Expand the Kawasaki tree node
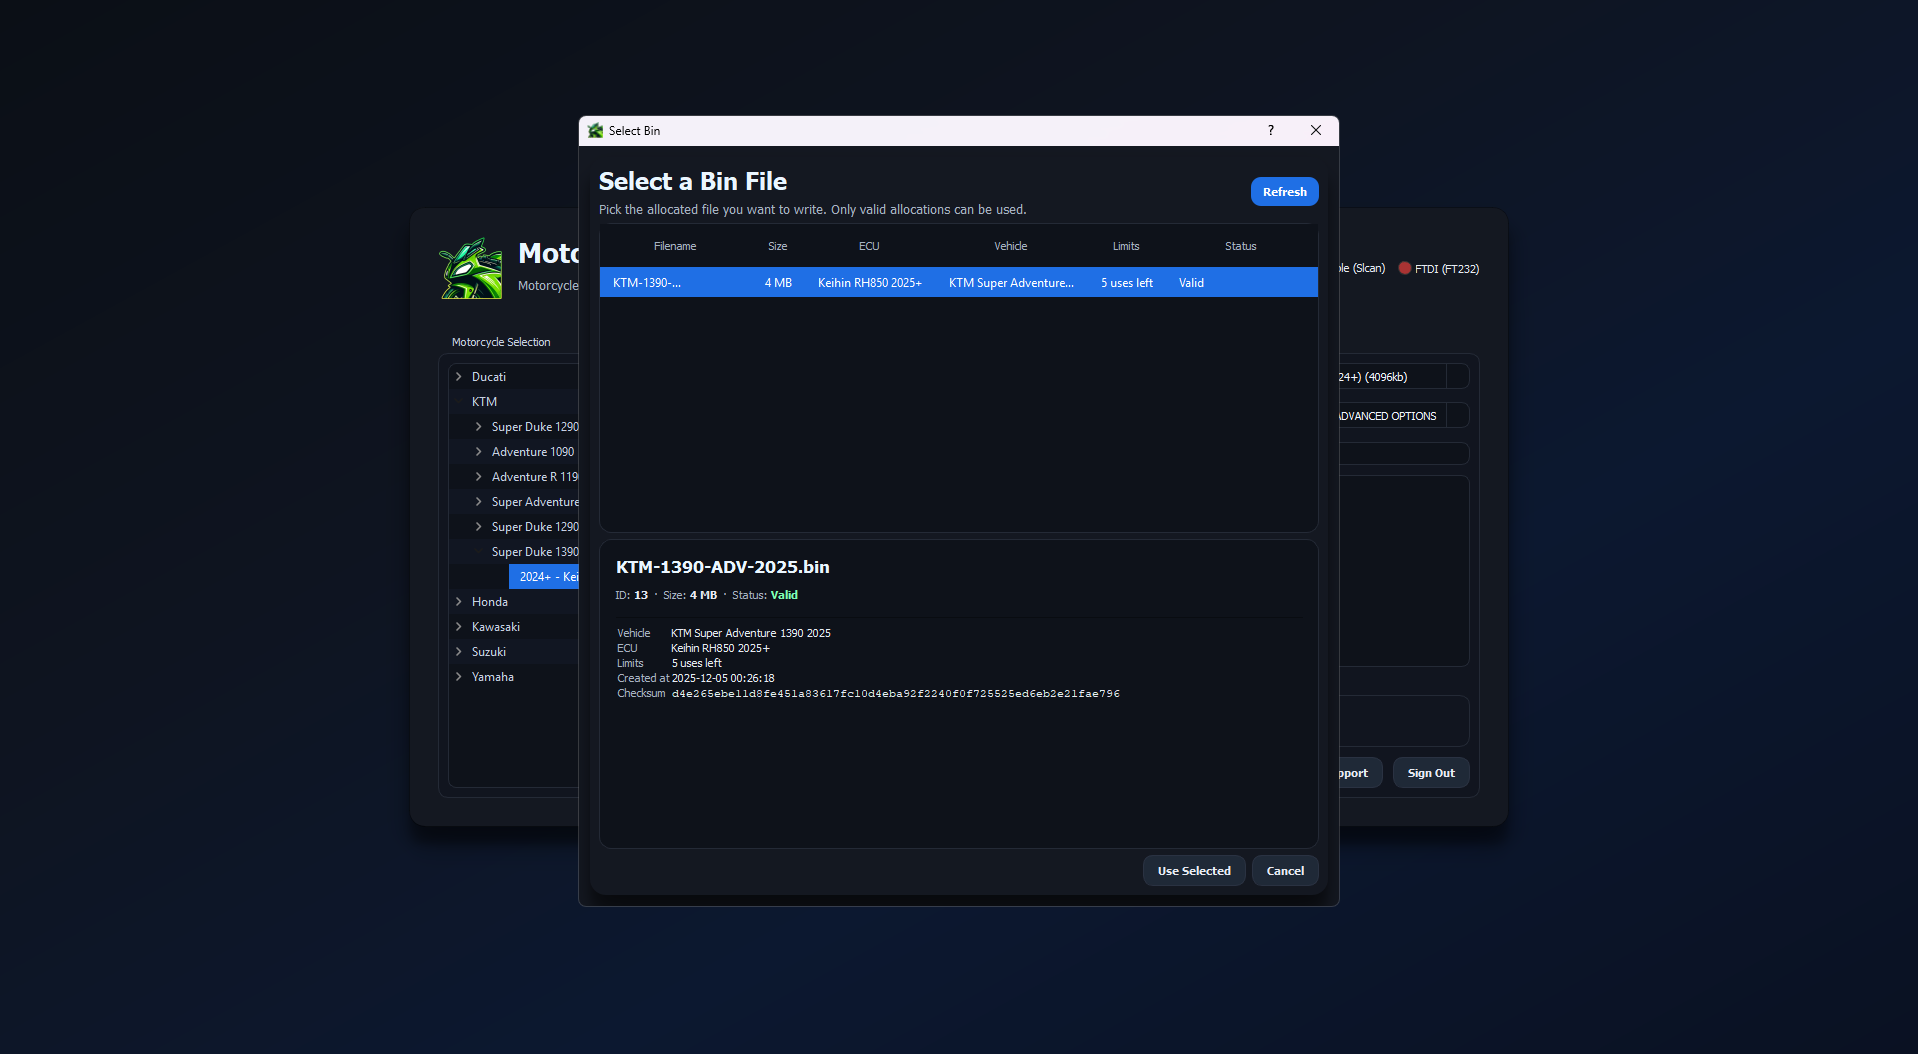 tap(459, 627)
